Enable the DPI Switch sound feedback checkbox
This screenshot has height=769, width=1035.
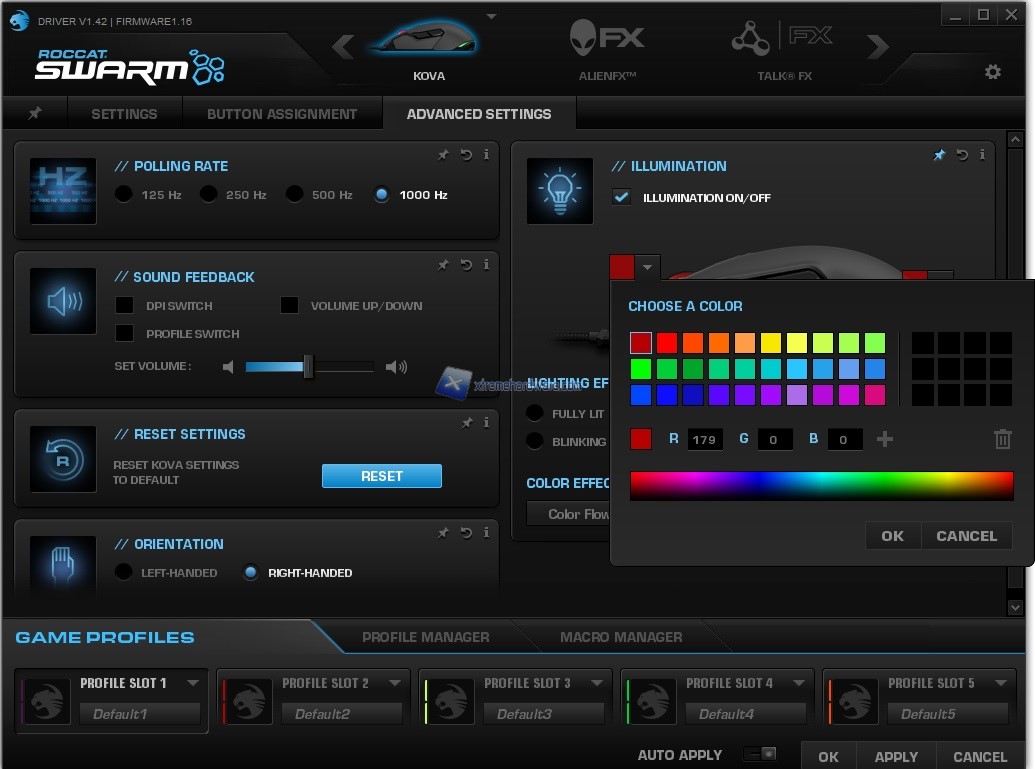pos(125,305)
